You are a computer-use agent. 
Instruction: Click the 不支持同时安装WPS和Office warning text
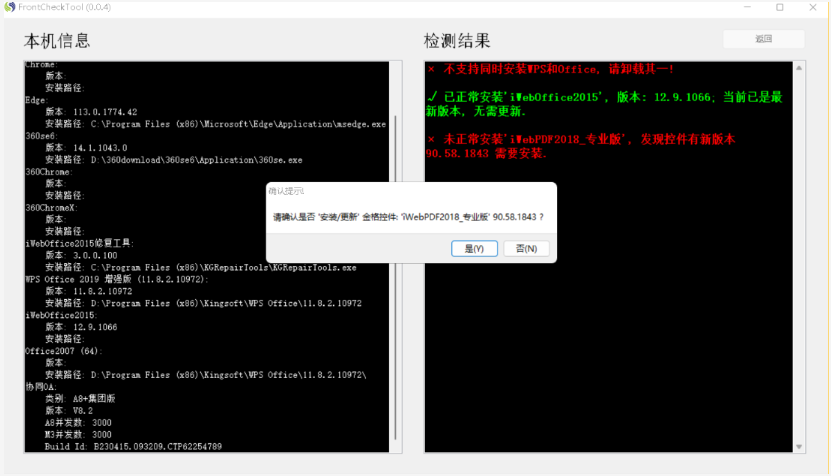click(559, 69)
